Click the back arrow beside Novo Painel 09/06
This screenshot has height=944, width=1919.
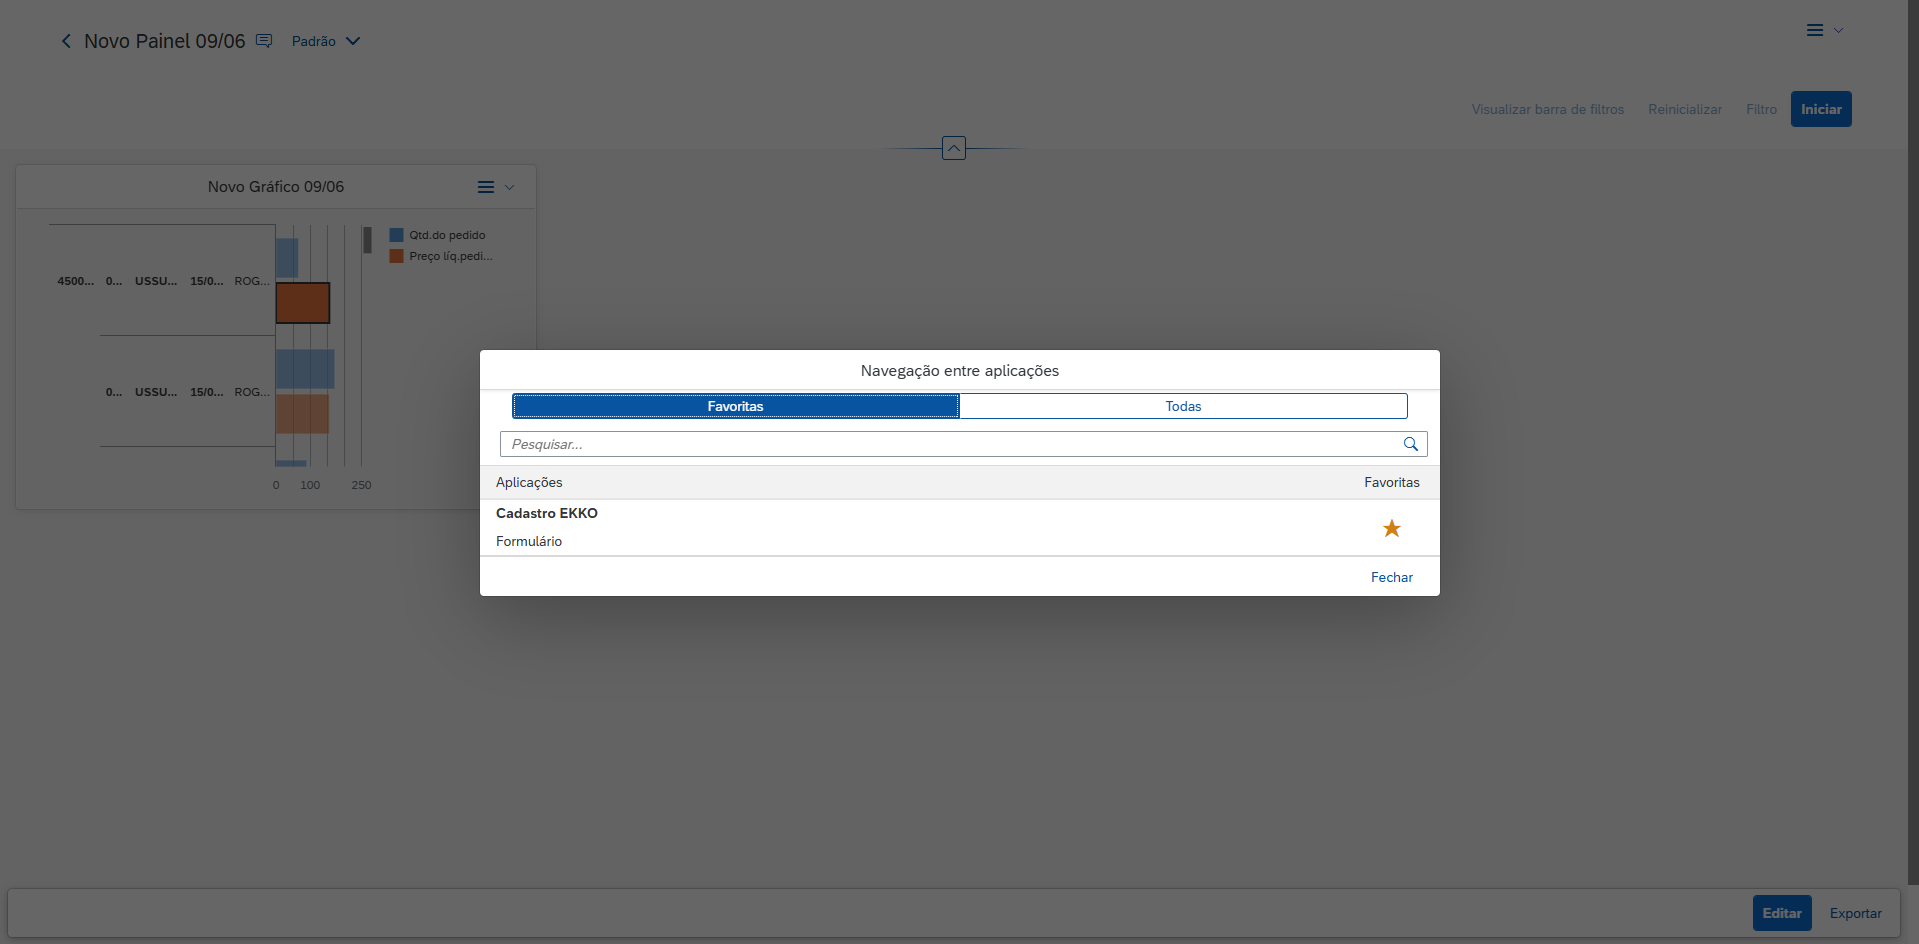pyautogui.click(x=66, y=41)
